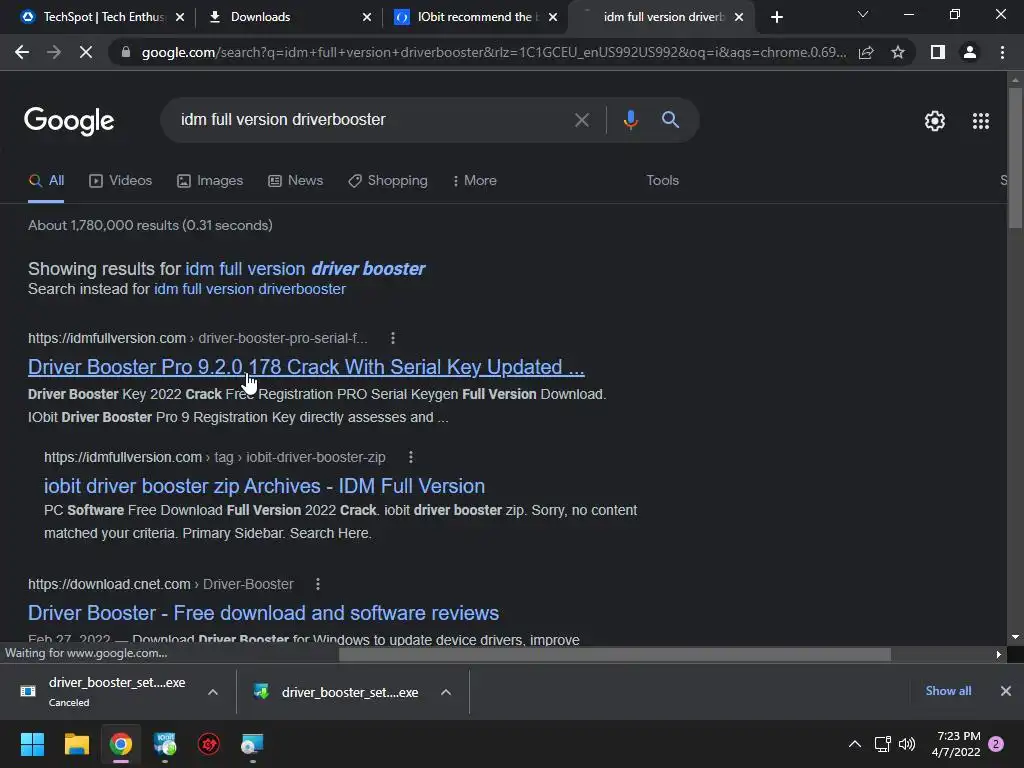Screen dimensions: 1024x768
Task: Open notification center badge showing 2
Action: (997, 744)
